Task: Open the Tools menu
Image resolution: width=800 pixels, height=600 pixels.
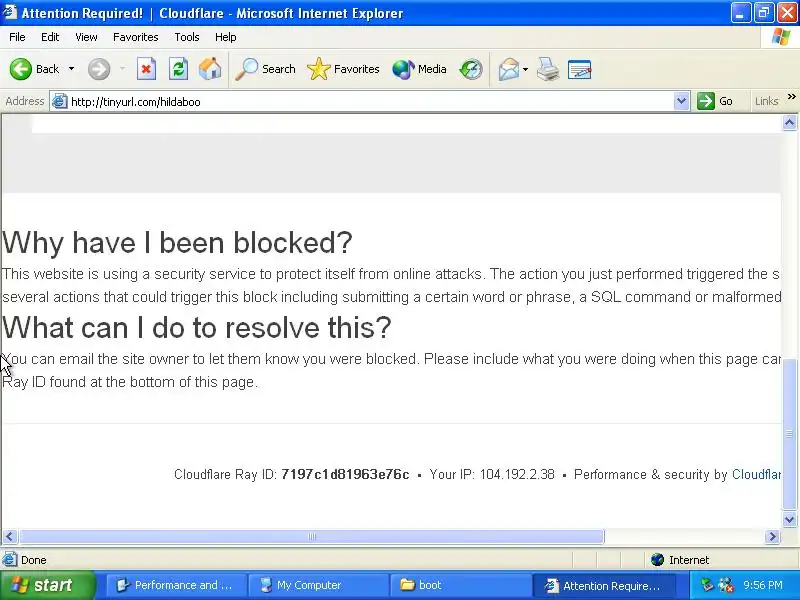Action: pos(187,37)
